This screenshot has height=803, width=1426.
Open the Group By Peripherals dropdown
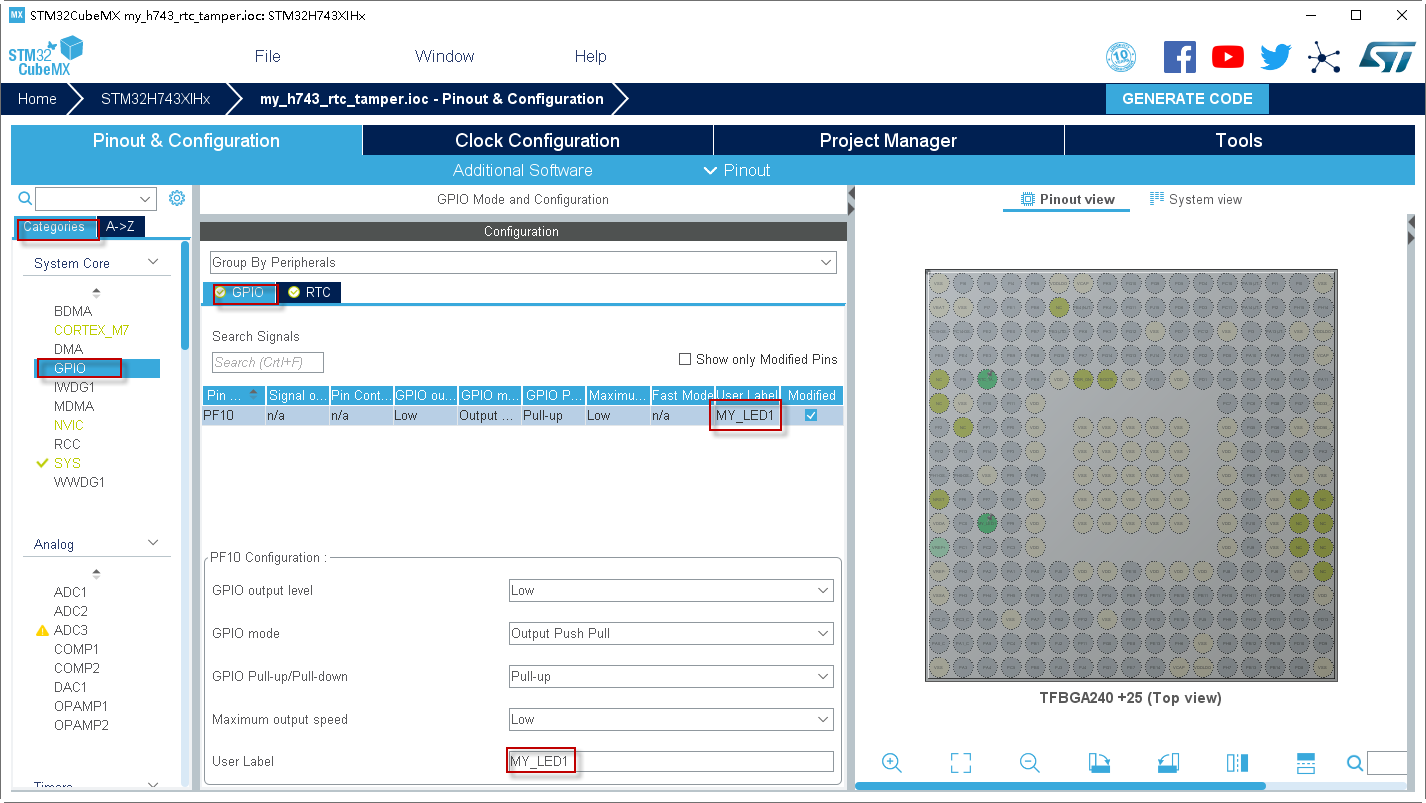click(826, 262)
